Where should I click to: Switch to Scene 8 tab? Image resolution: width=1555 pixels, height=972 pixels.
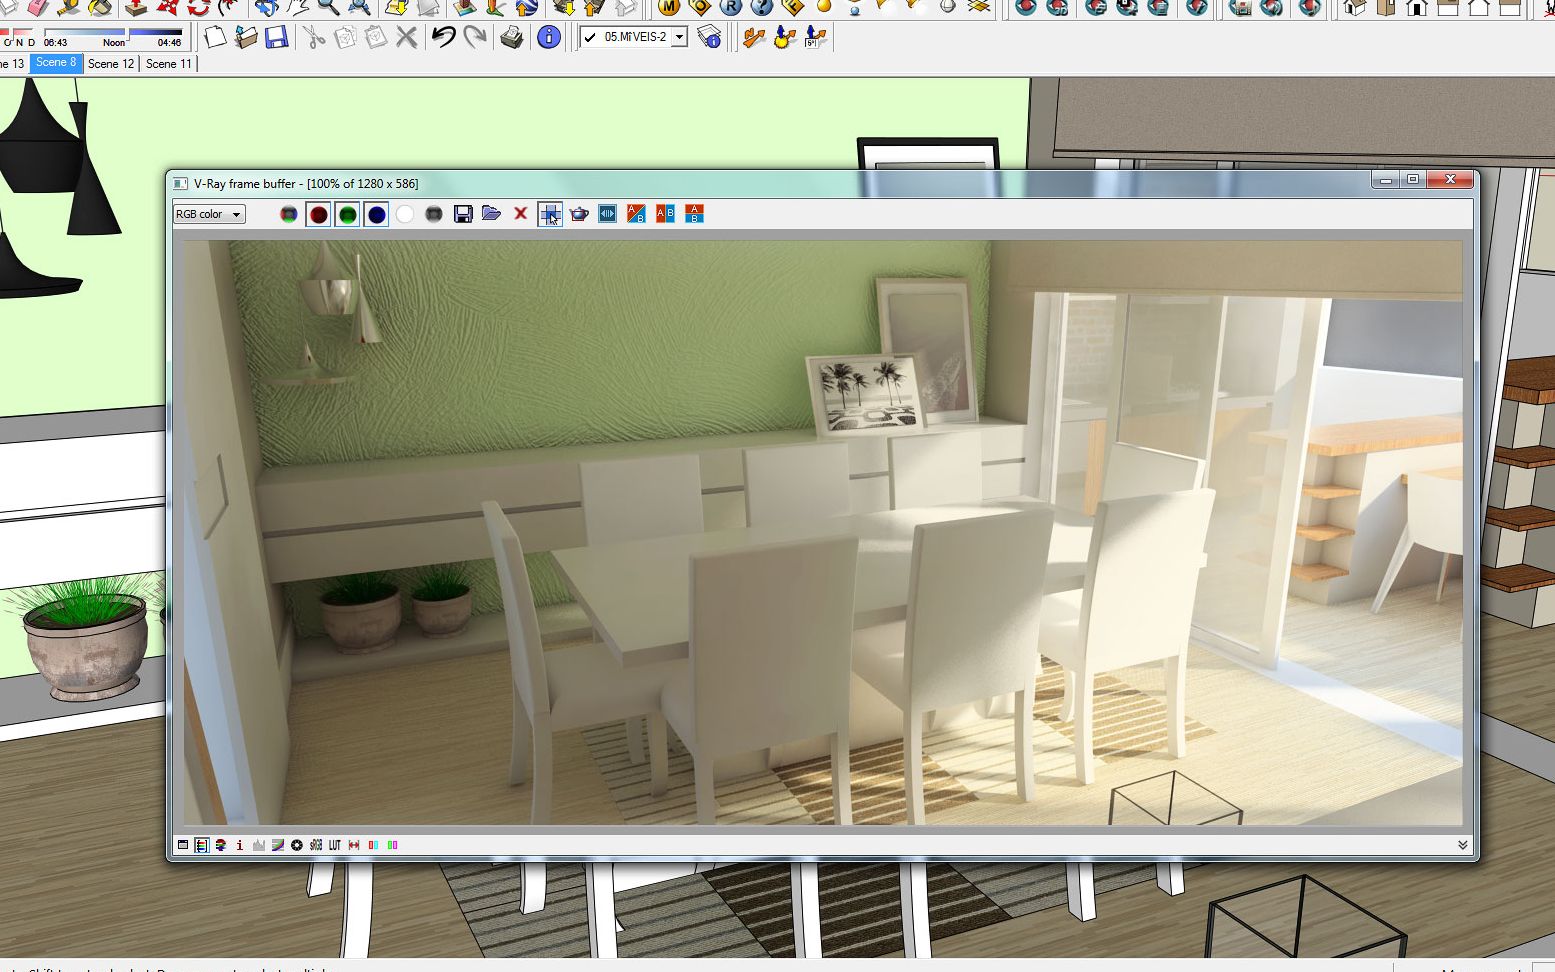pos(56,63)
